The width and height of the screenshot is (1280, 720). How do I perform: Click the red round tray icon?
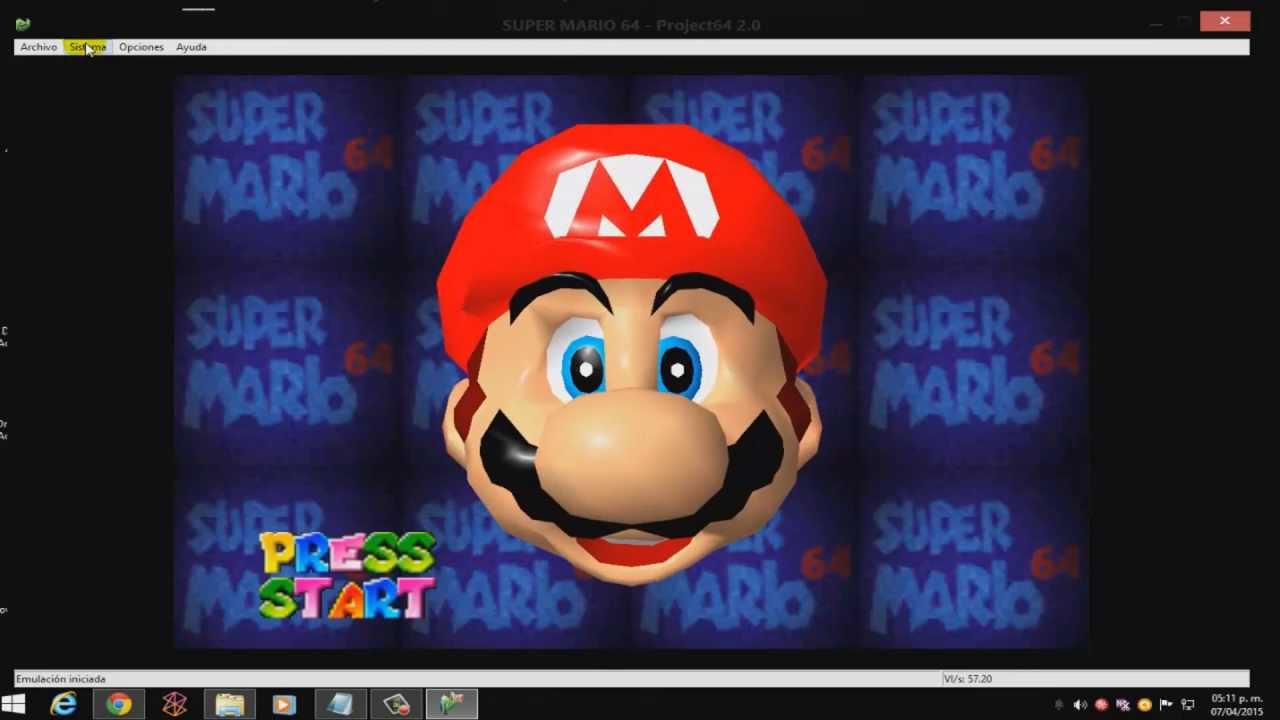(x=1101, y=705)
